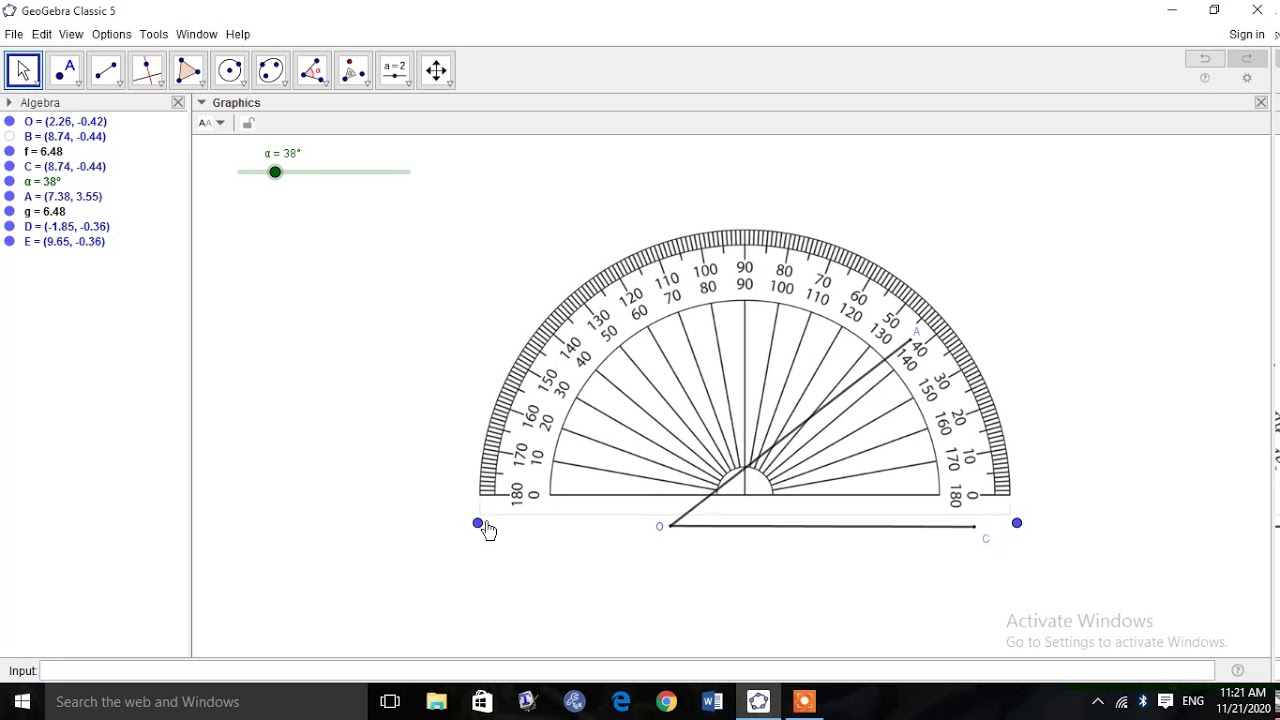Image resolution: width=1280 pixels, height=720 pixels.
Task: Select the Circle with Center tool
Action: (x=230, y=70)
